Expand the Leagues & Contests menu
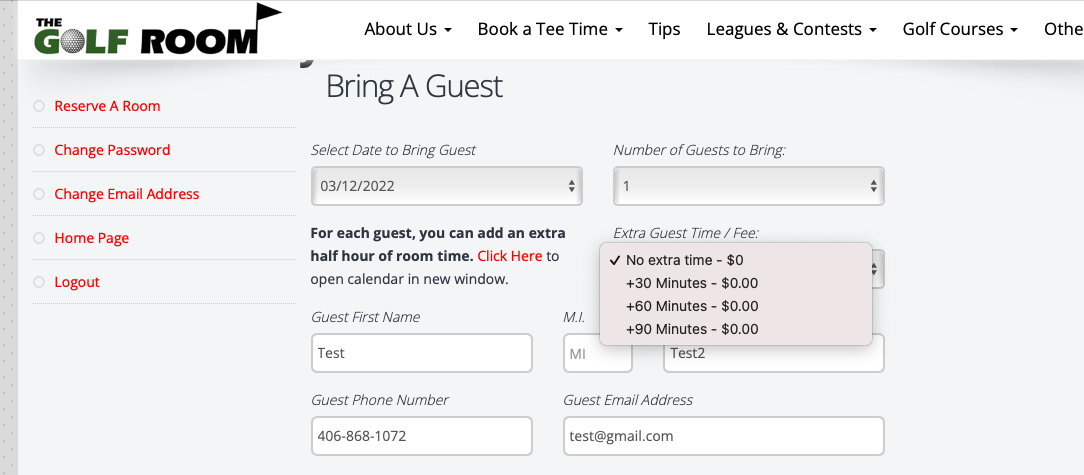1084x475 pixels. tap(792, 29)
